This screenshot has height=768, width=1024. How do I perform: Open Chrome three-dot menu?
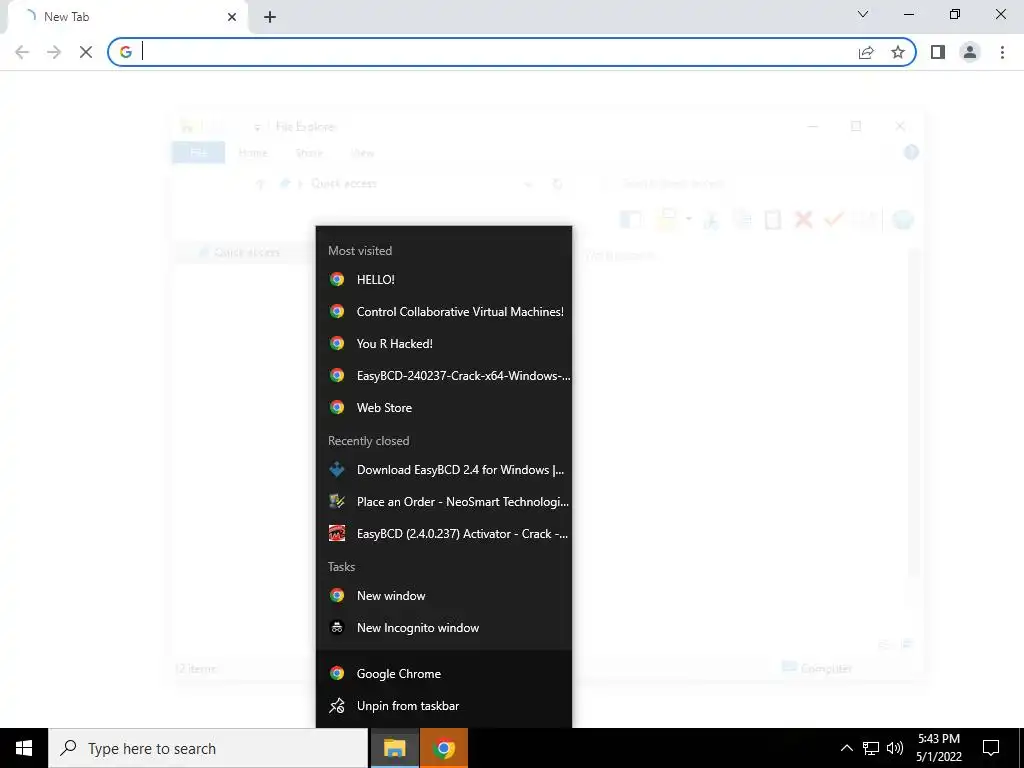tap(1002, 52)
